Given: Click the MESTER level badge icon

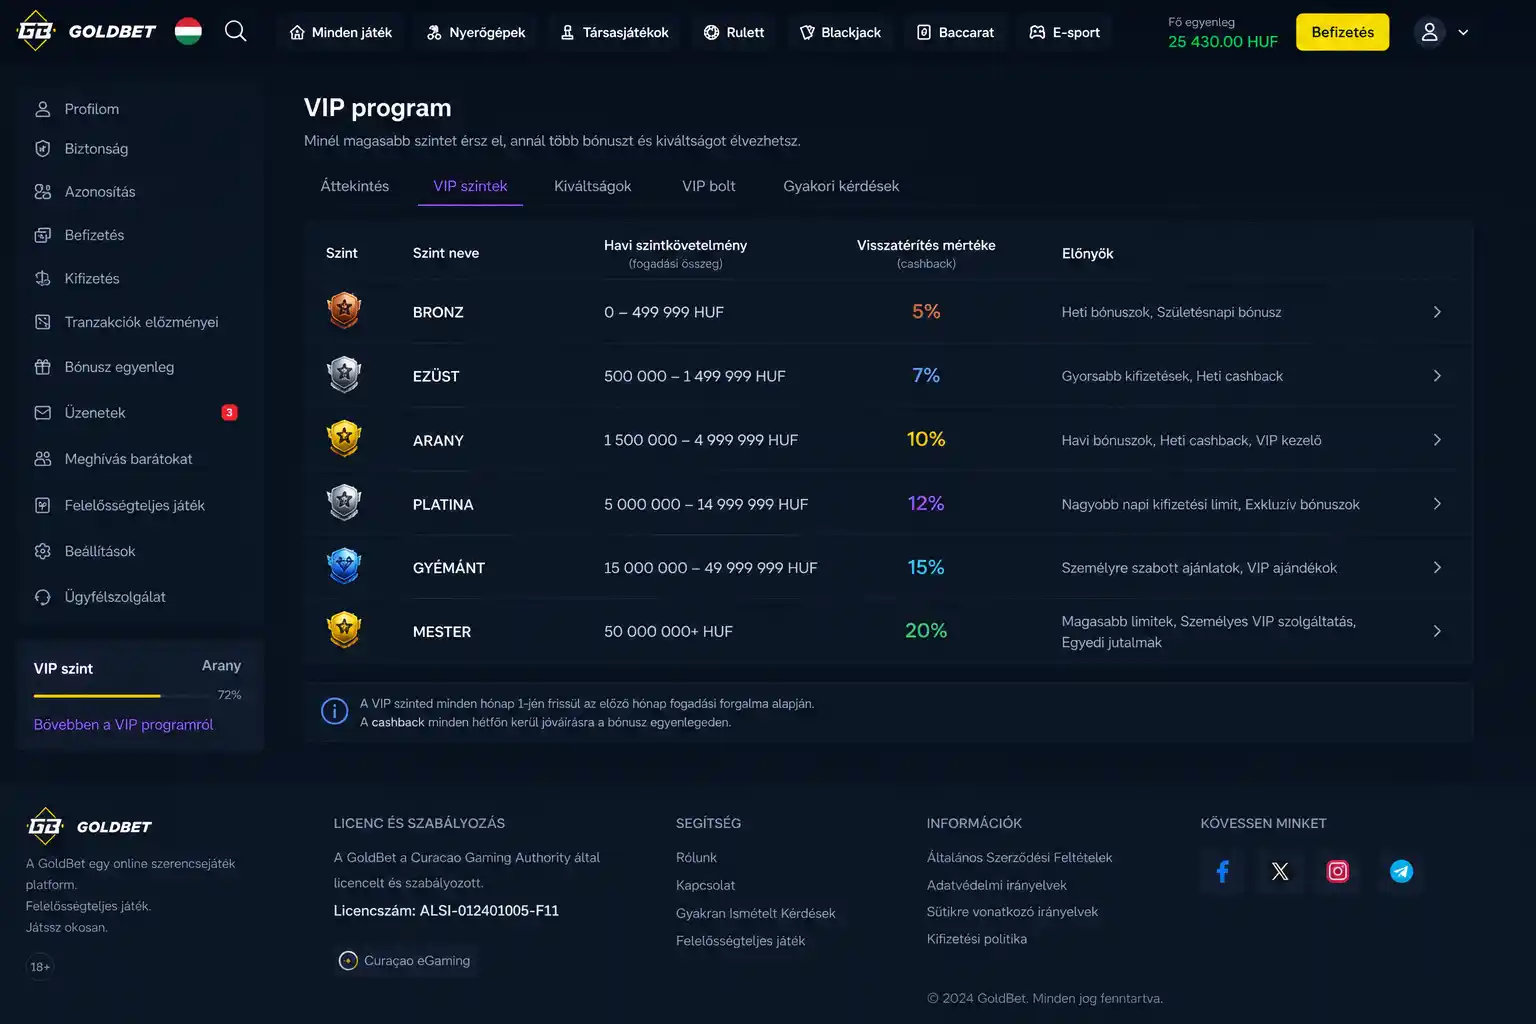Looking at the screenshot, I should coord(344,630).
